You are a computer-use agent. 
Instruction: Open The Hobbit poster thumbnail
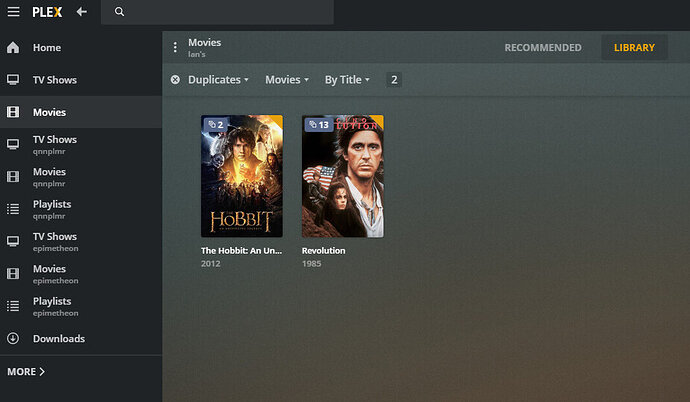[242, 176]
